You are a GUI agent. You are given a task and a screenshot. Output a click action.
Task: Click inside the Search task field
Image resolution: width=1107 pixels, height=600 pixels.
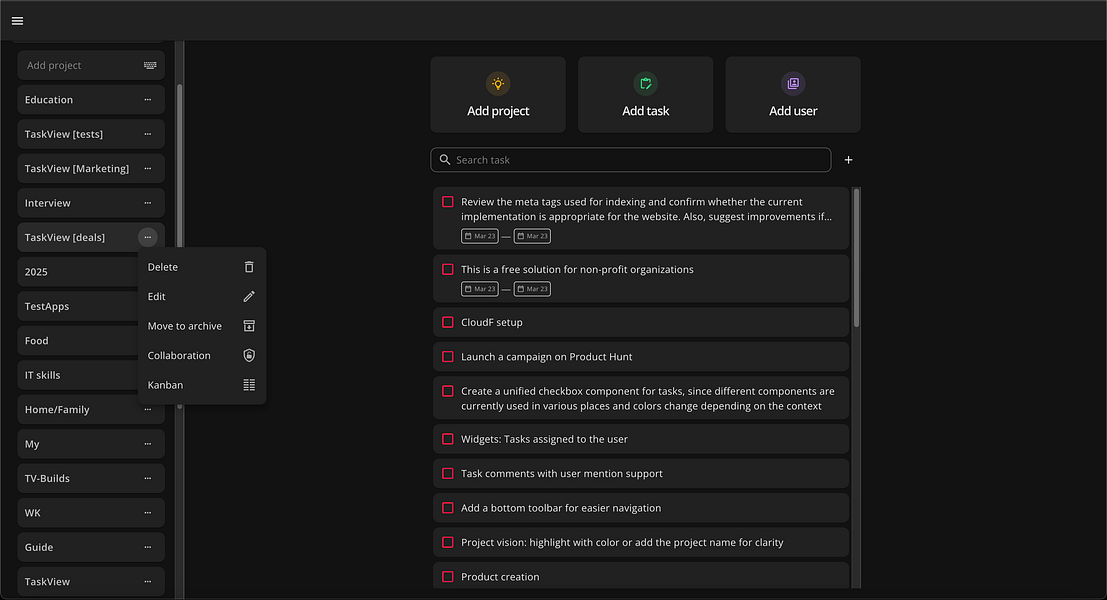pos(631,159)
